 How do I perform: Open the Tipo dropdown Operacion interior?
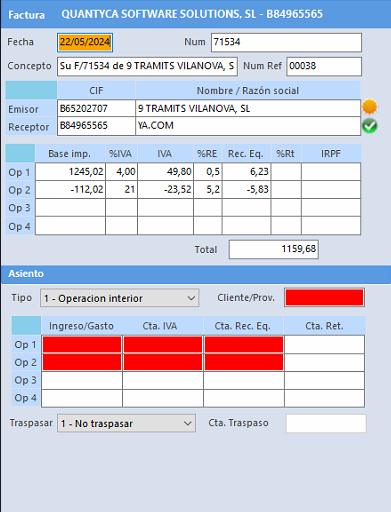tap(120, 298)
